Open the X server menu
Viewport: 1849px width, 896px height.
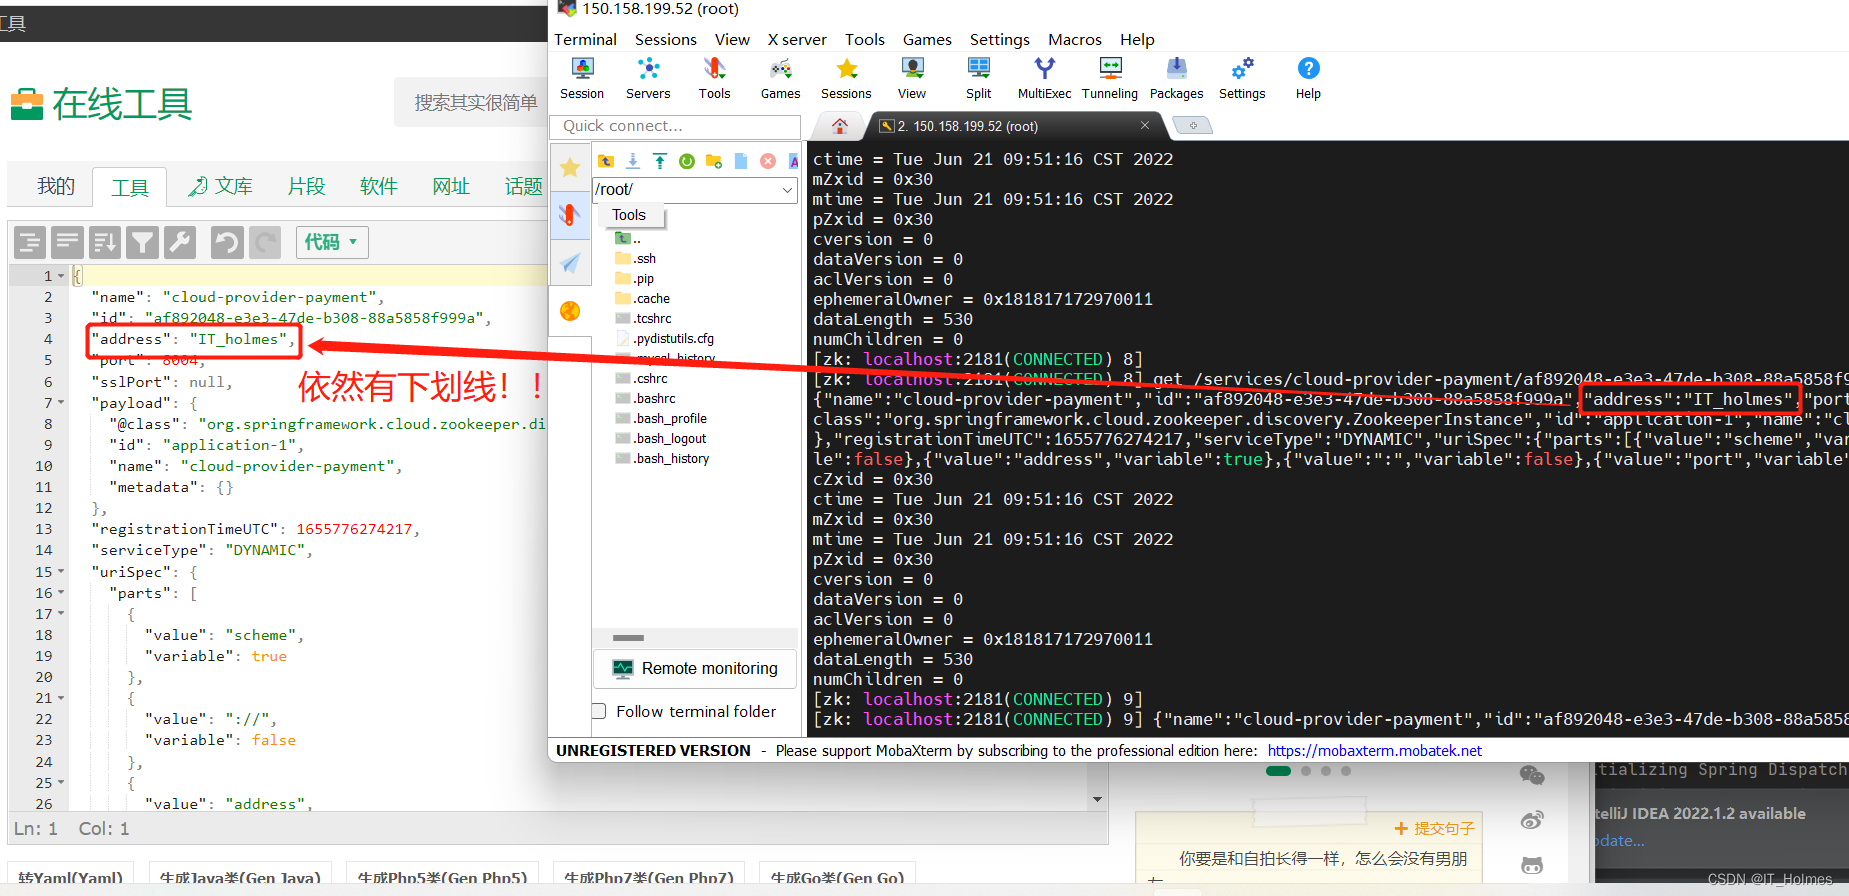click(x=796, y=40)
